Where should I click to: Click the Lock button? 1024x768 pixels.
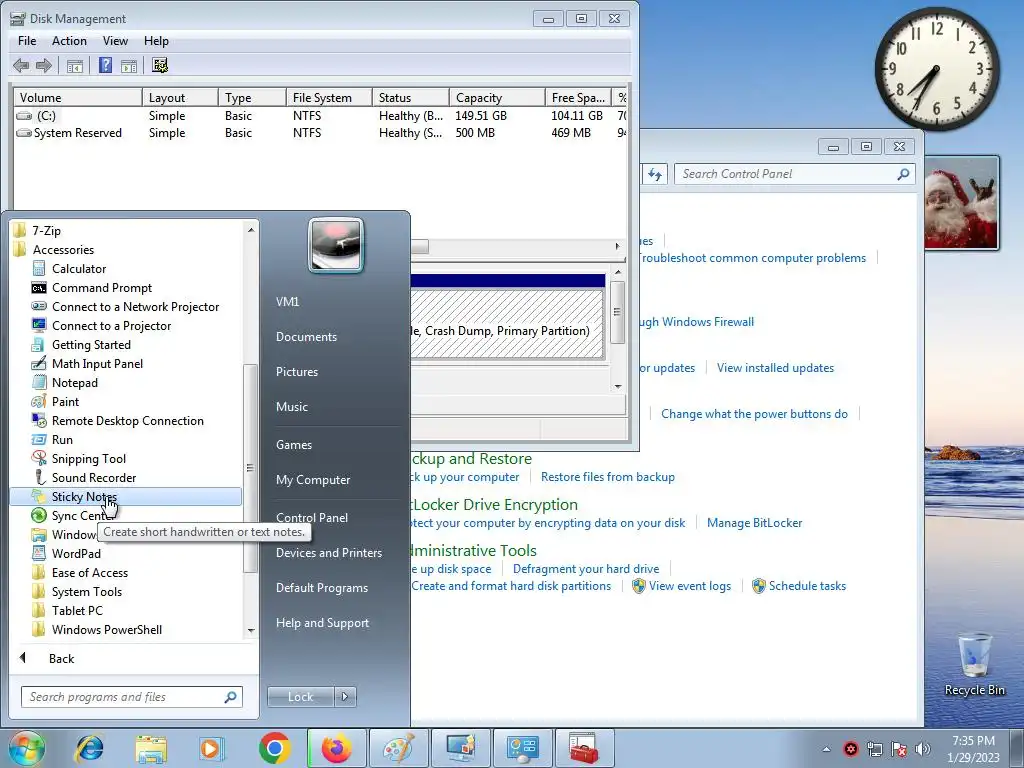tap(300, 697)
